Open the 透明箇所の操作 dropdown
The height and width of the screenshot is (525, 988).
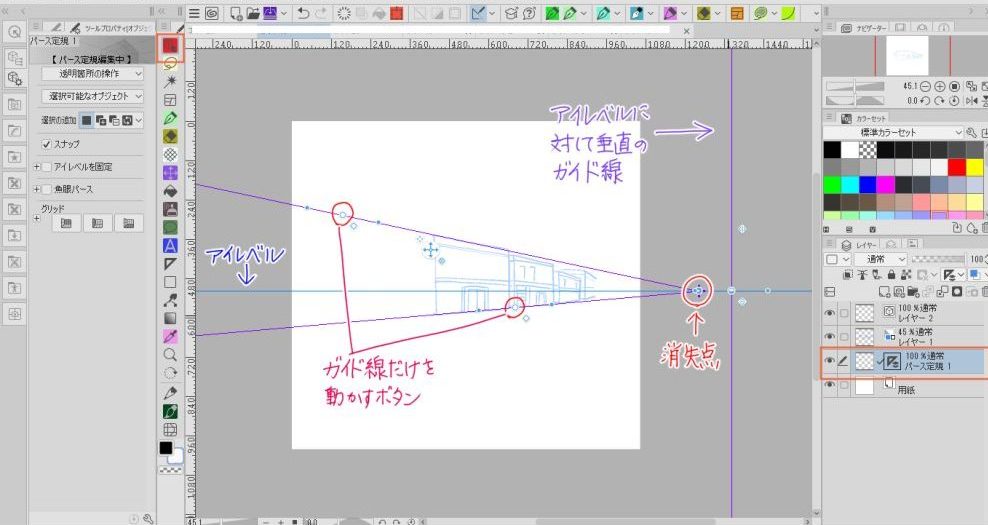pyautogui.click(x=95, y=73)
